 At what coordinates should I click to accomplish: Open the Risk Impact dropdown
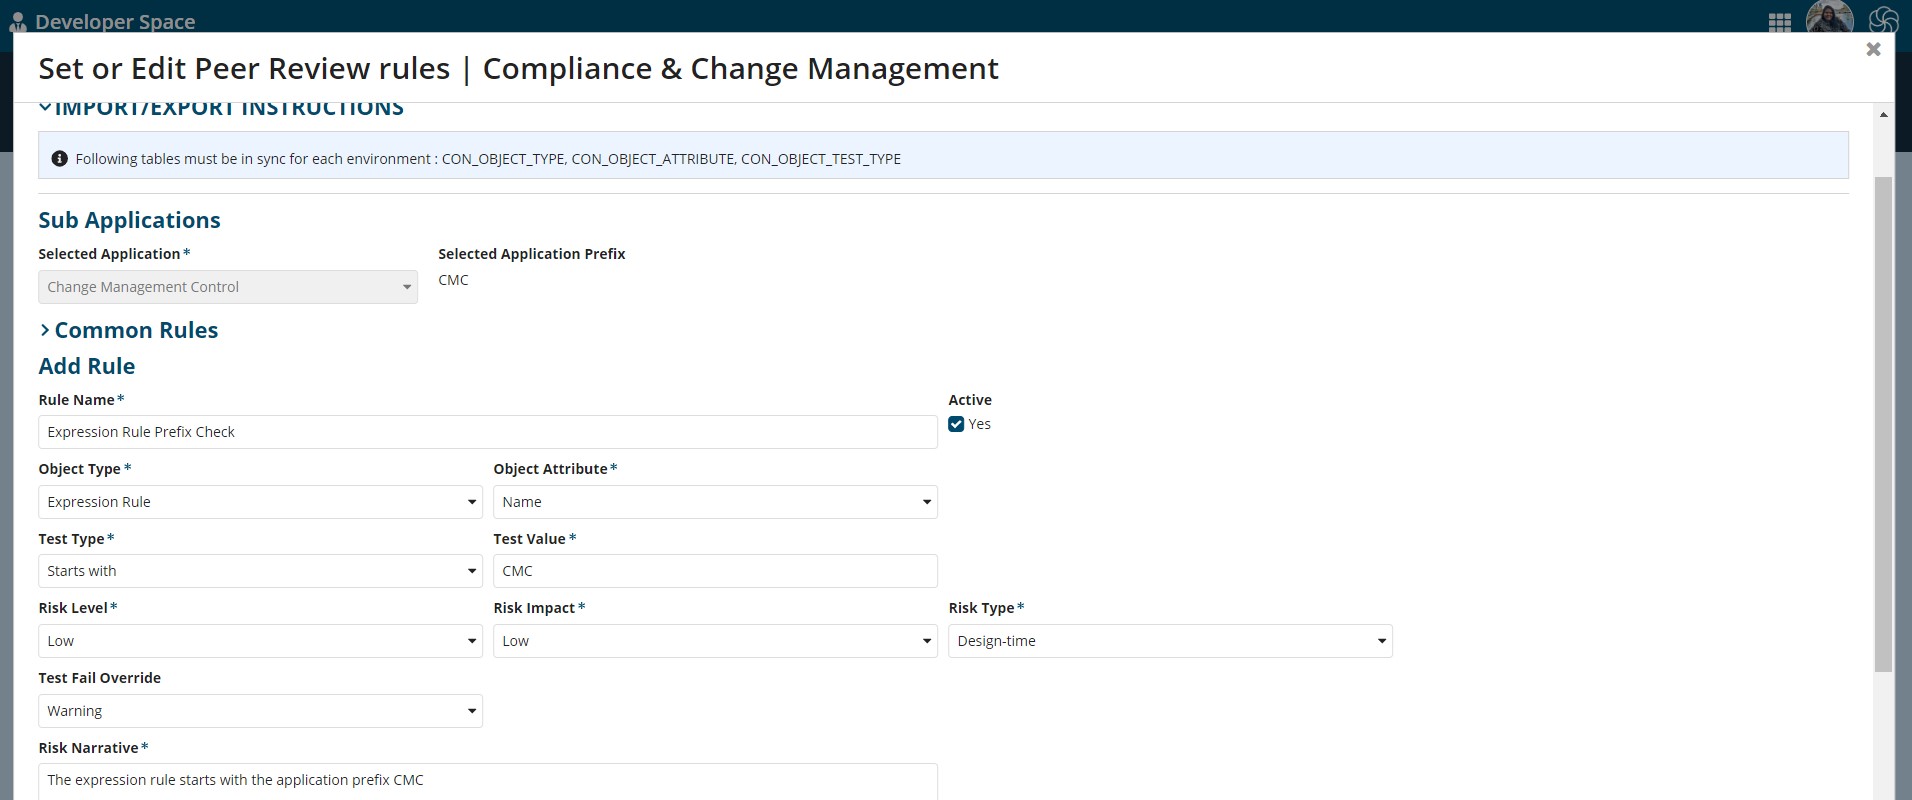point(715,641)
